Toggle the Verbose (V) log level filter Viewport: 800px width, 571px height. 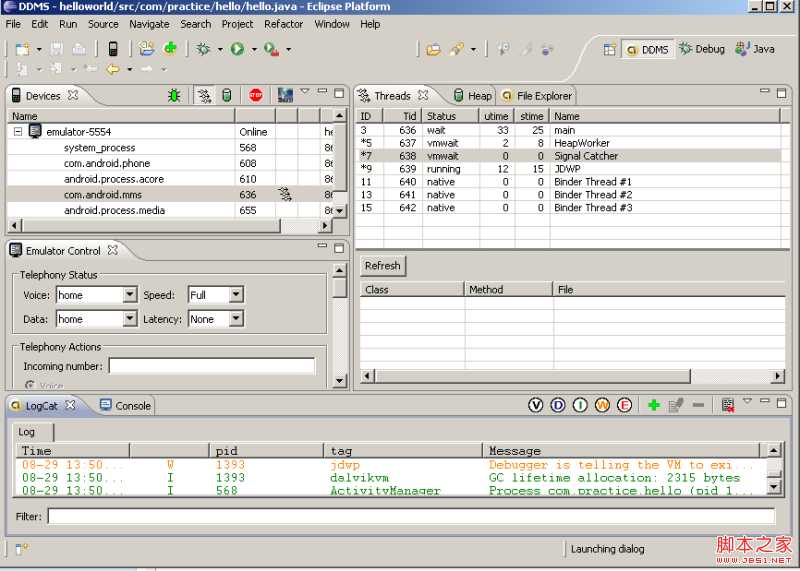coord(535,405)
